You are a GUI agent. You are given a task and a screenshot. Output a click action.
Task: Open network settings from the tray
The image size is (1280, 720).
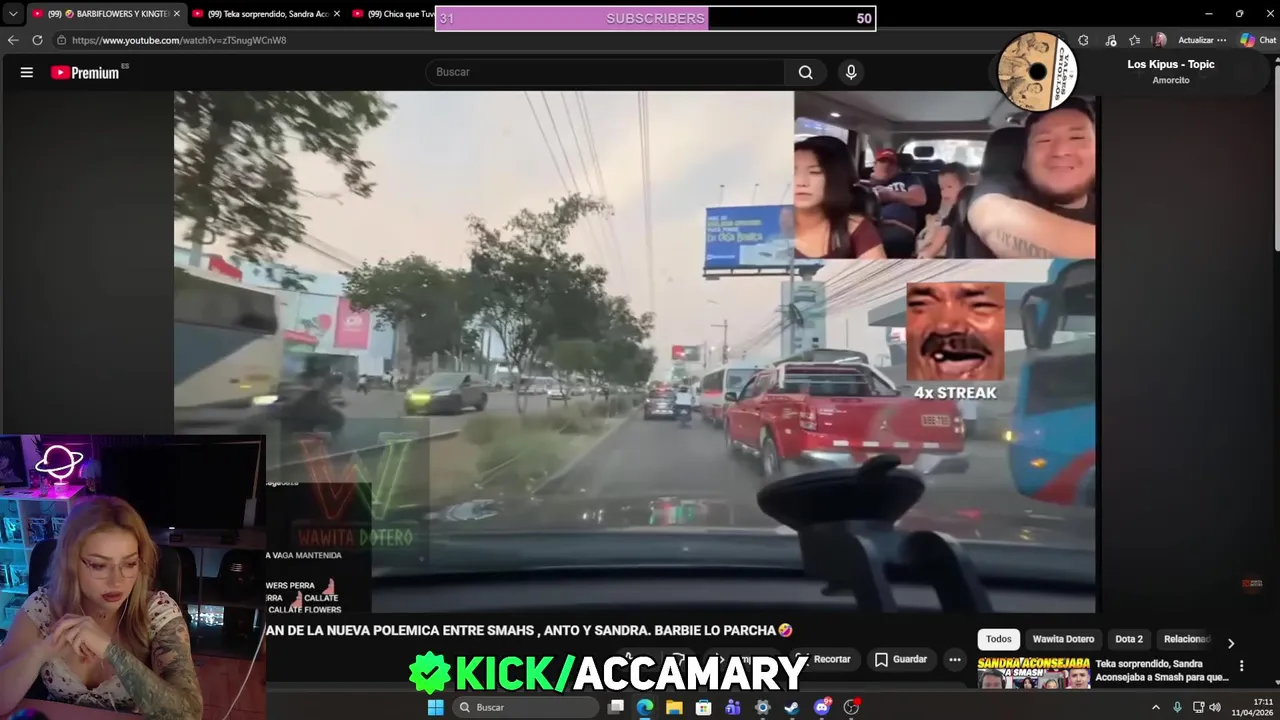point(1198,707)
